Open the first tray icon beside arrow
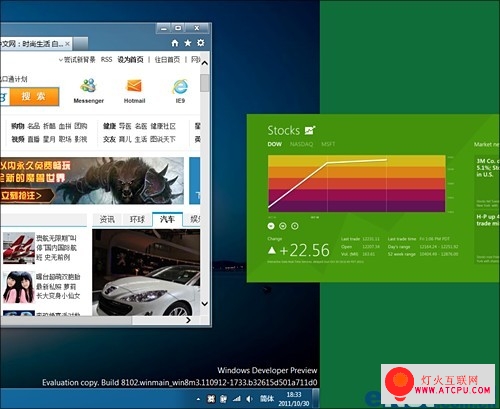Viewport: 500px width, 409px height. click(x=211, y=399)
